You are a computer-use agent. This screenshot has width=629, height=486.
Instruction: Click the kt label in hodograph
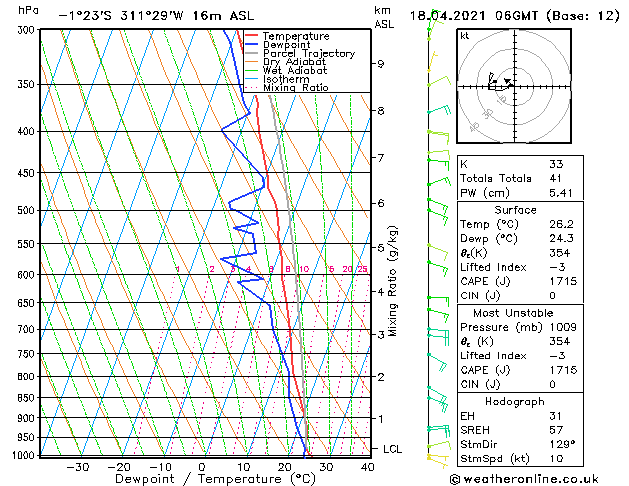click(465, 36)
